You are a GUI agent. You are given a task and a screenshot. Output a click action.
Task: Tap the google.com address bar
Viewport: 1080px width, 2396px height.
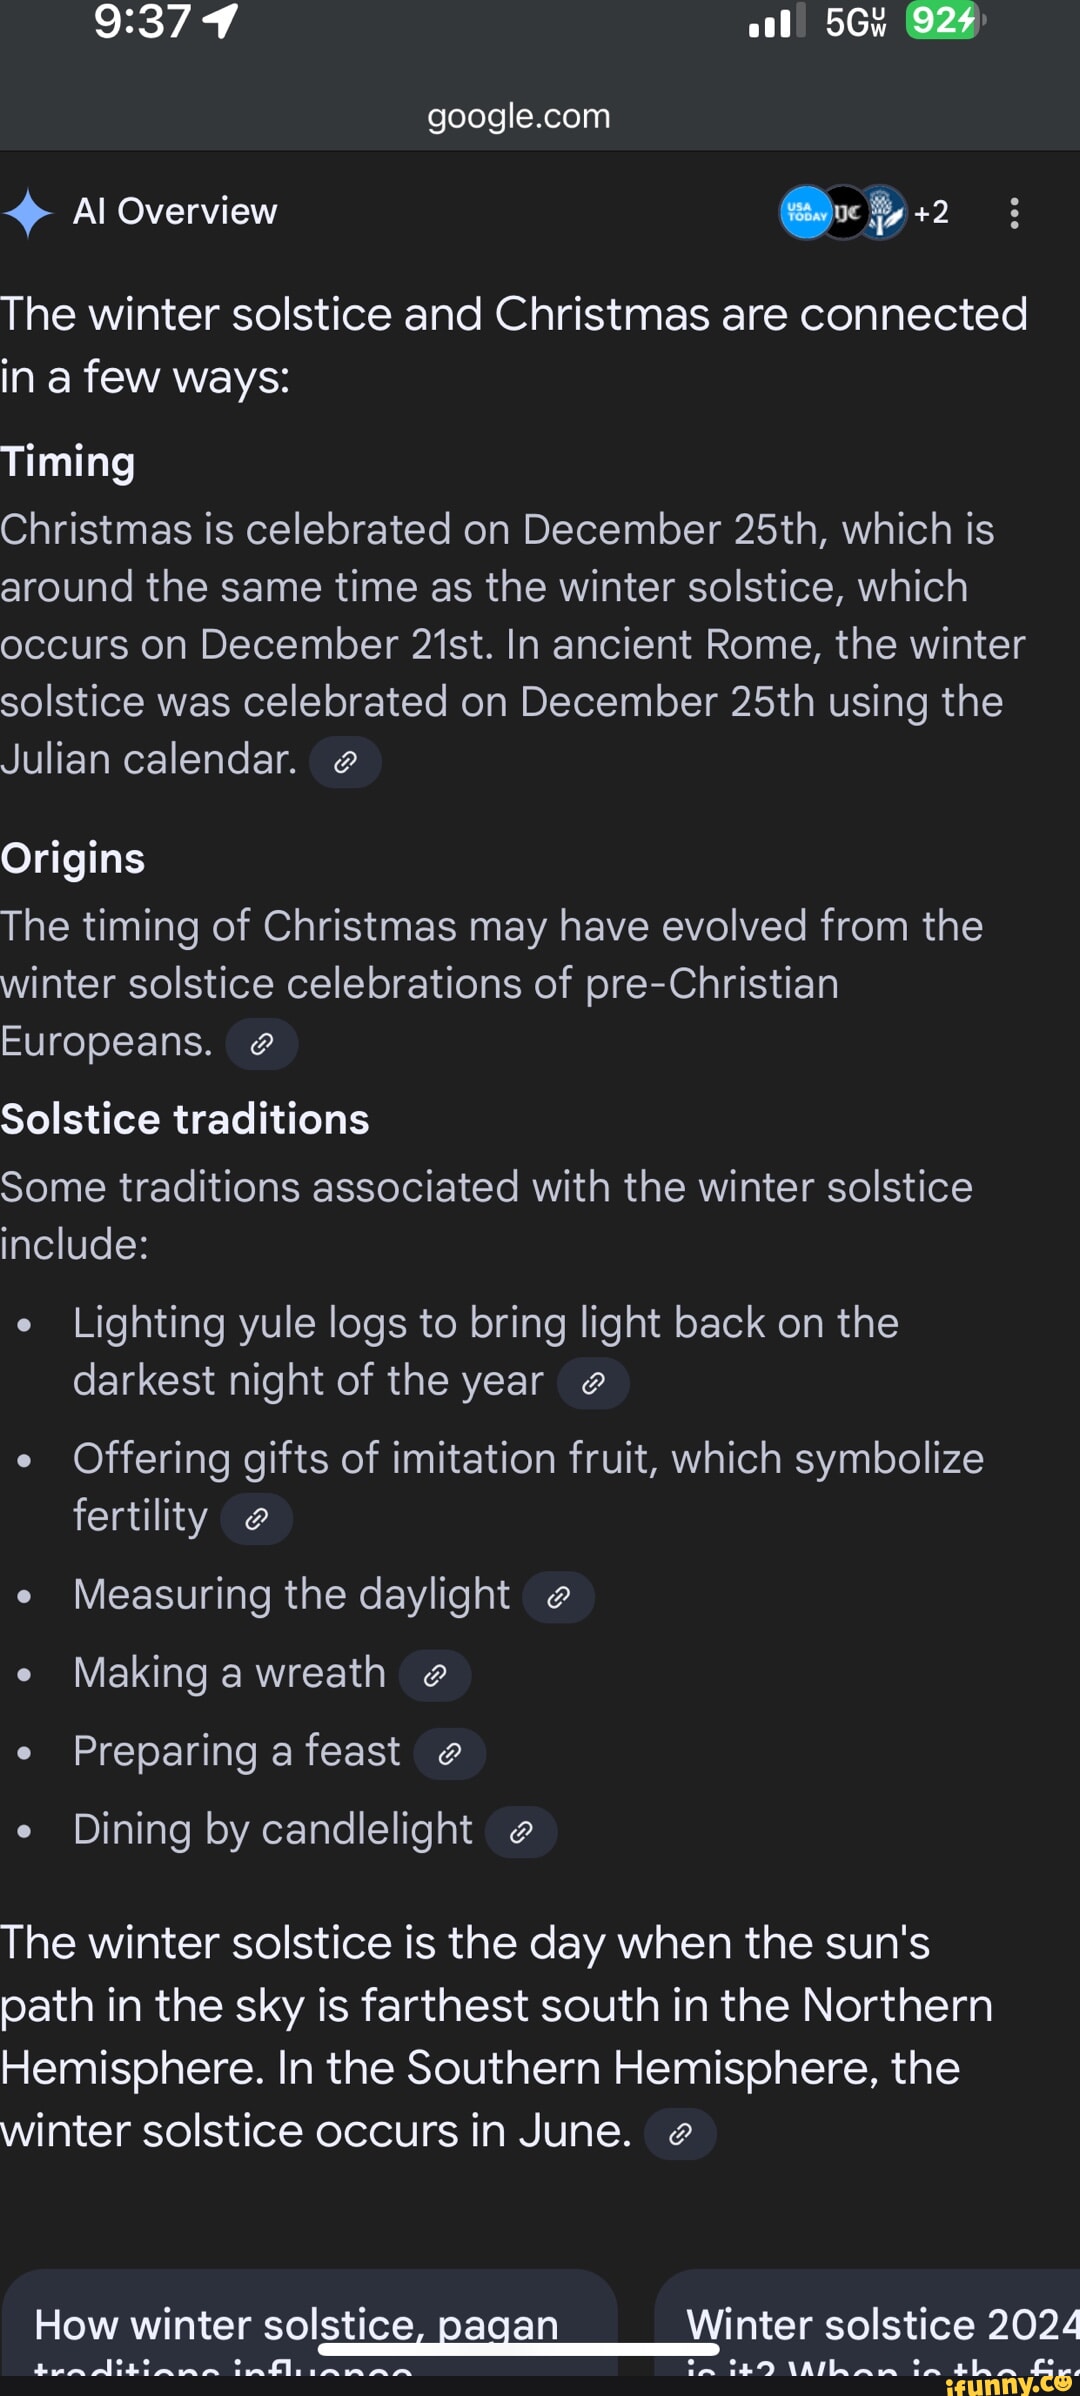pyautogui.click(x=518, y=115)
